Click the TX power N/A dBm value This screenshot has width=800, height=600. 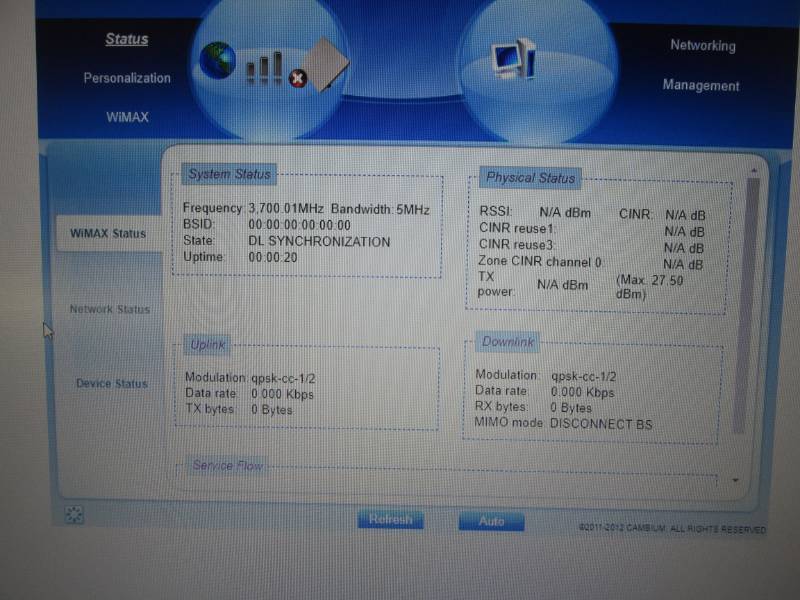(562, 285)
